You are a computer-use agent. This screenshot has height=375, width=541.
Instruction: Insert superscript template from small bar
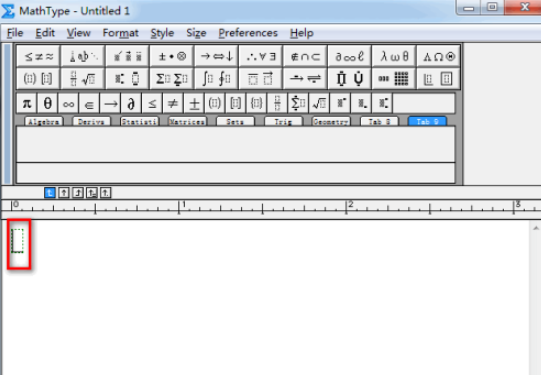click(x=340, y=103)
